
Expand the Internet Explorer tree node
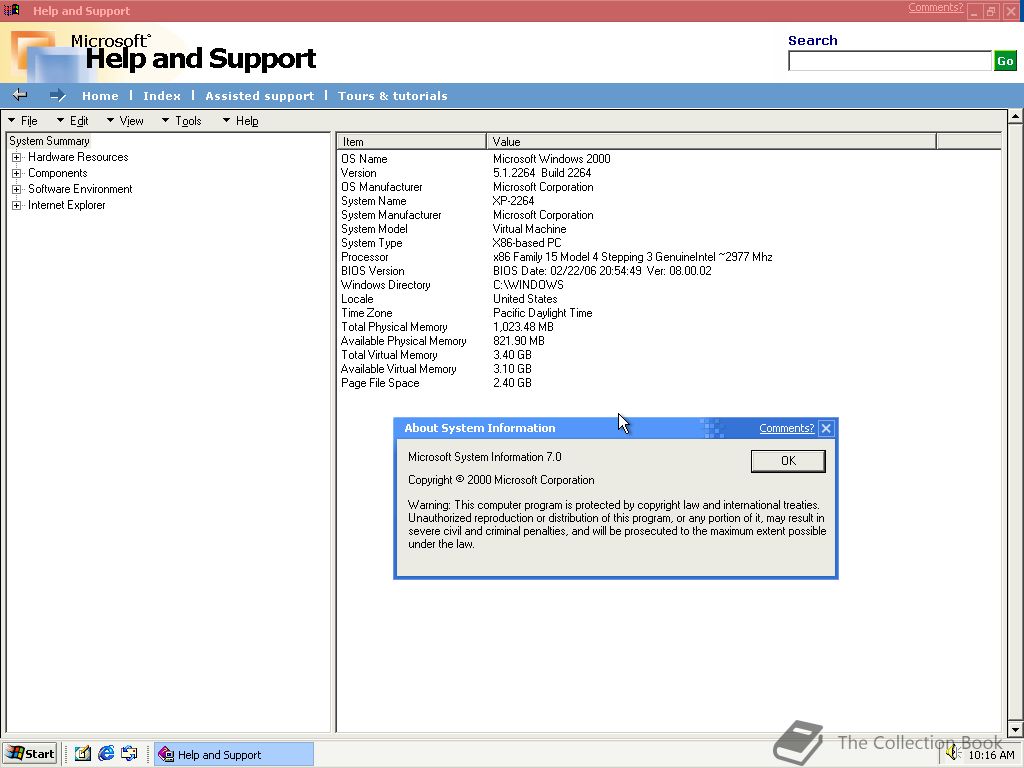pos(17,205)
